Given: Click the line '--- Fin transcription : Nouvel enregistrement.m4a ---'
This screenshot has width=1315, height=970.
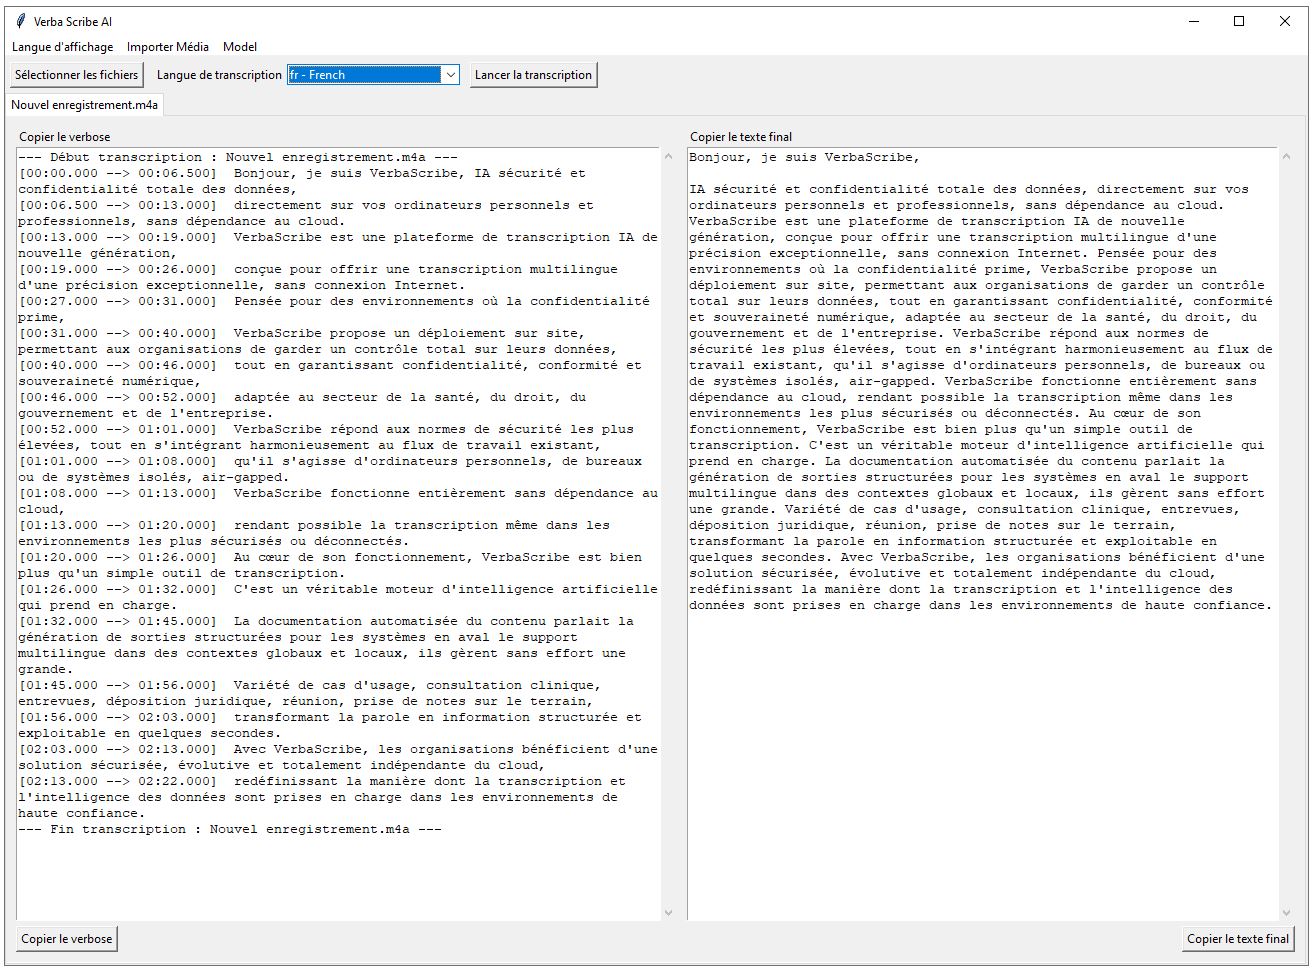Looking at the screenshot, I should (x=230, y=829).
